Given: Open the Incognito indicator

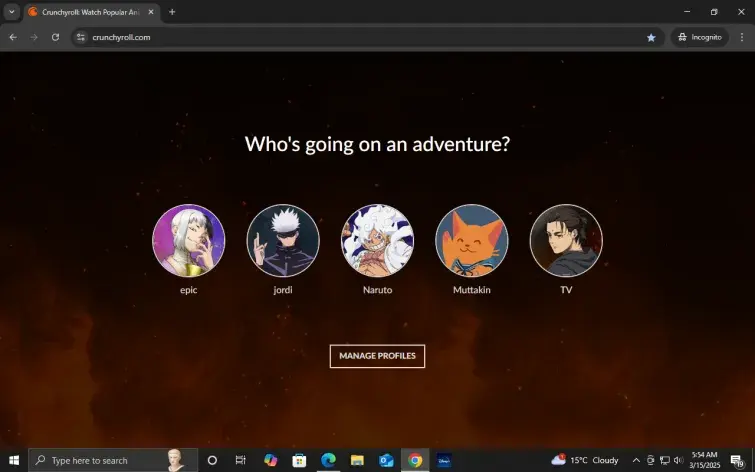Looking at the screenshot, I should tap(700, 37).
